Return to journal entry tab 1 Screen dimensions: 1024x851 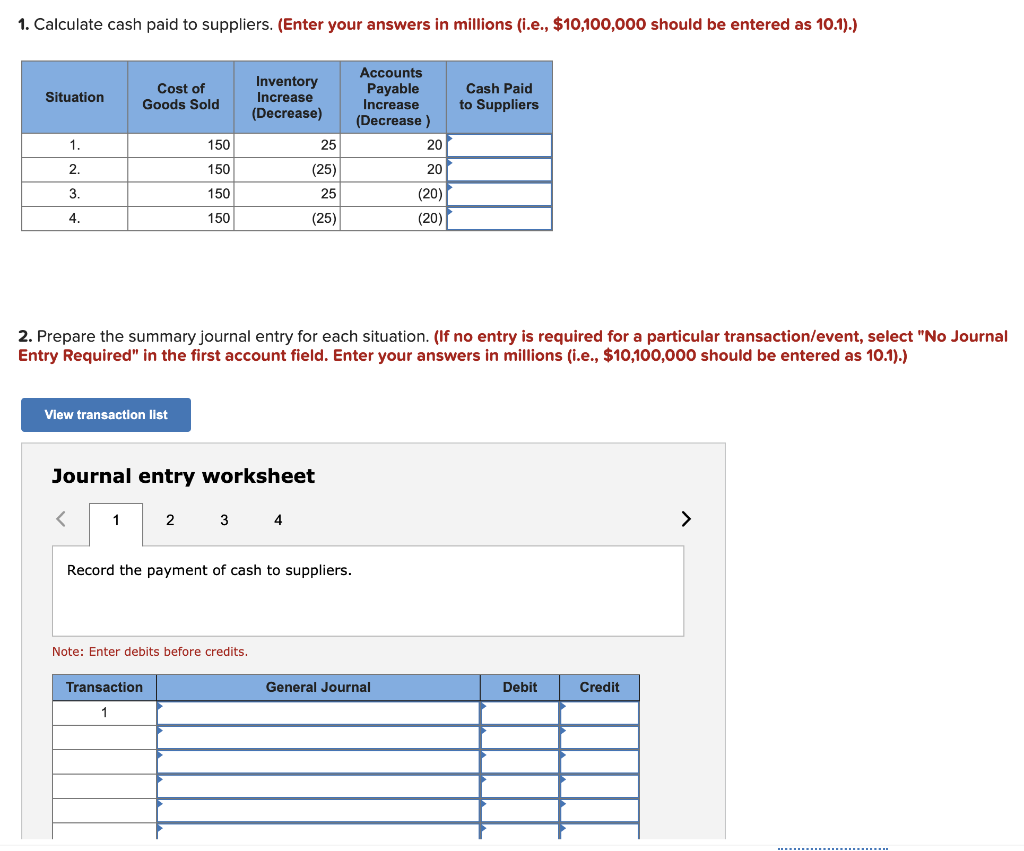click(x=116, y=520)
